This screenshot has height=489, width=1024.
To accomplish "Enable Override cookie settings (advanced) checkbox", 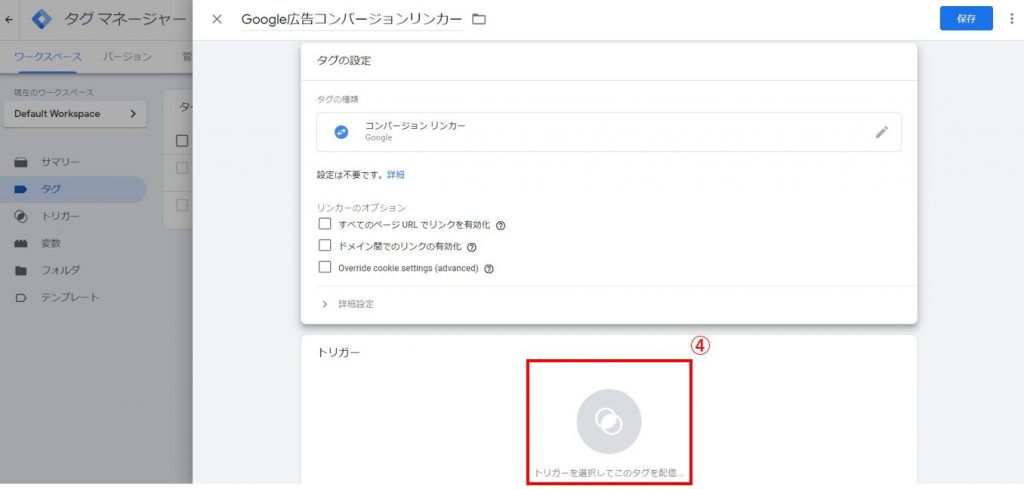I will (x=325, y=267).
